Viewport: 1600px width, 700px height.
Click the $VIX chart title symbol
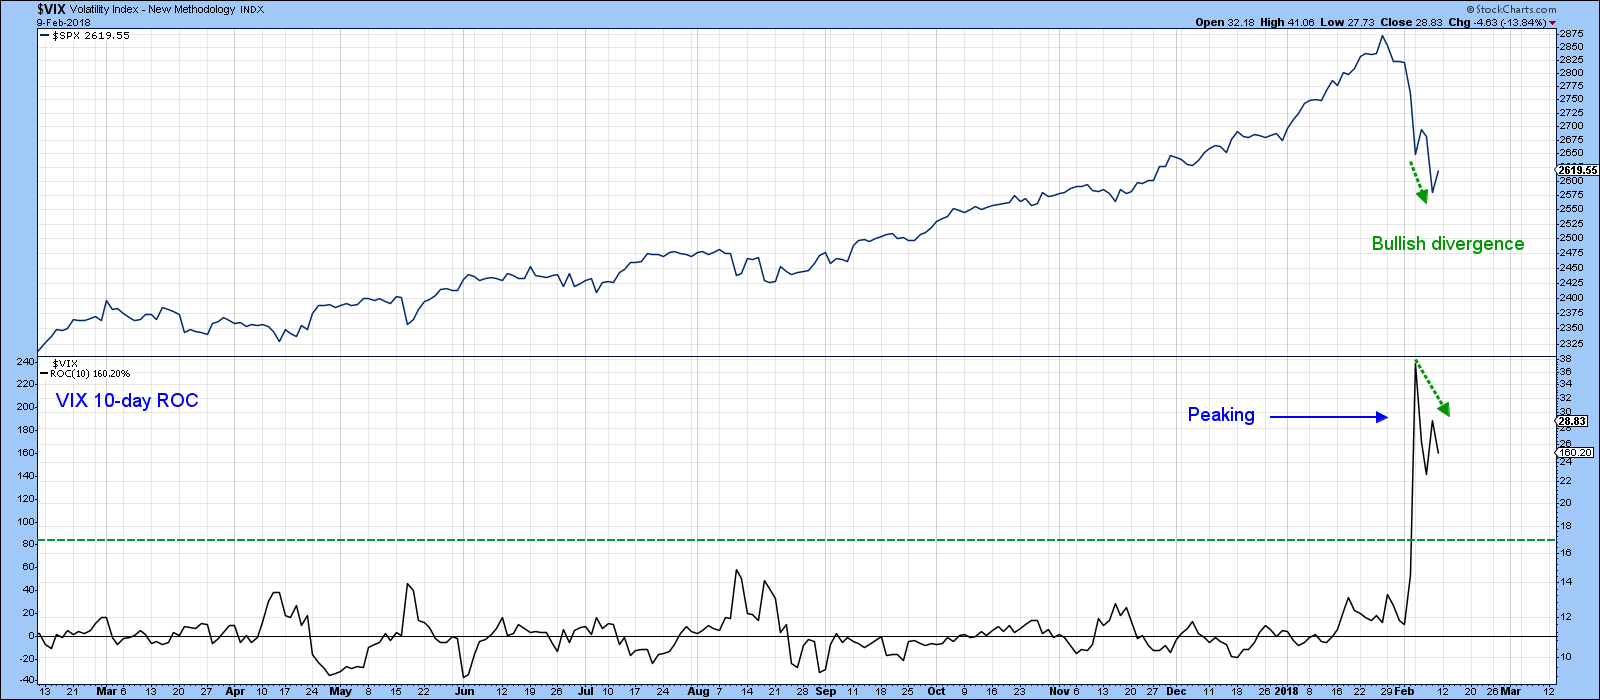point(53,9)
